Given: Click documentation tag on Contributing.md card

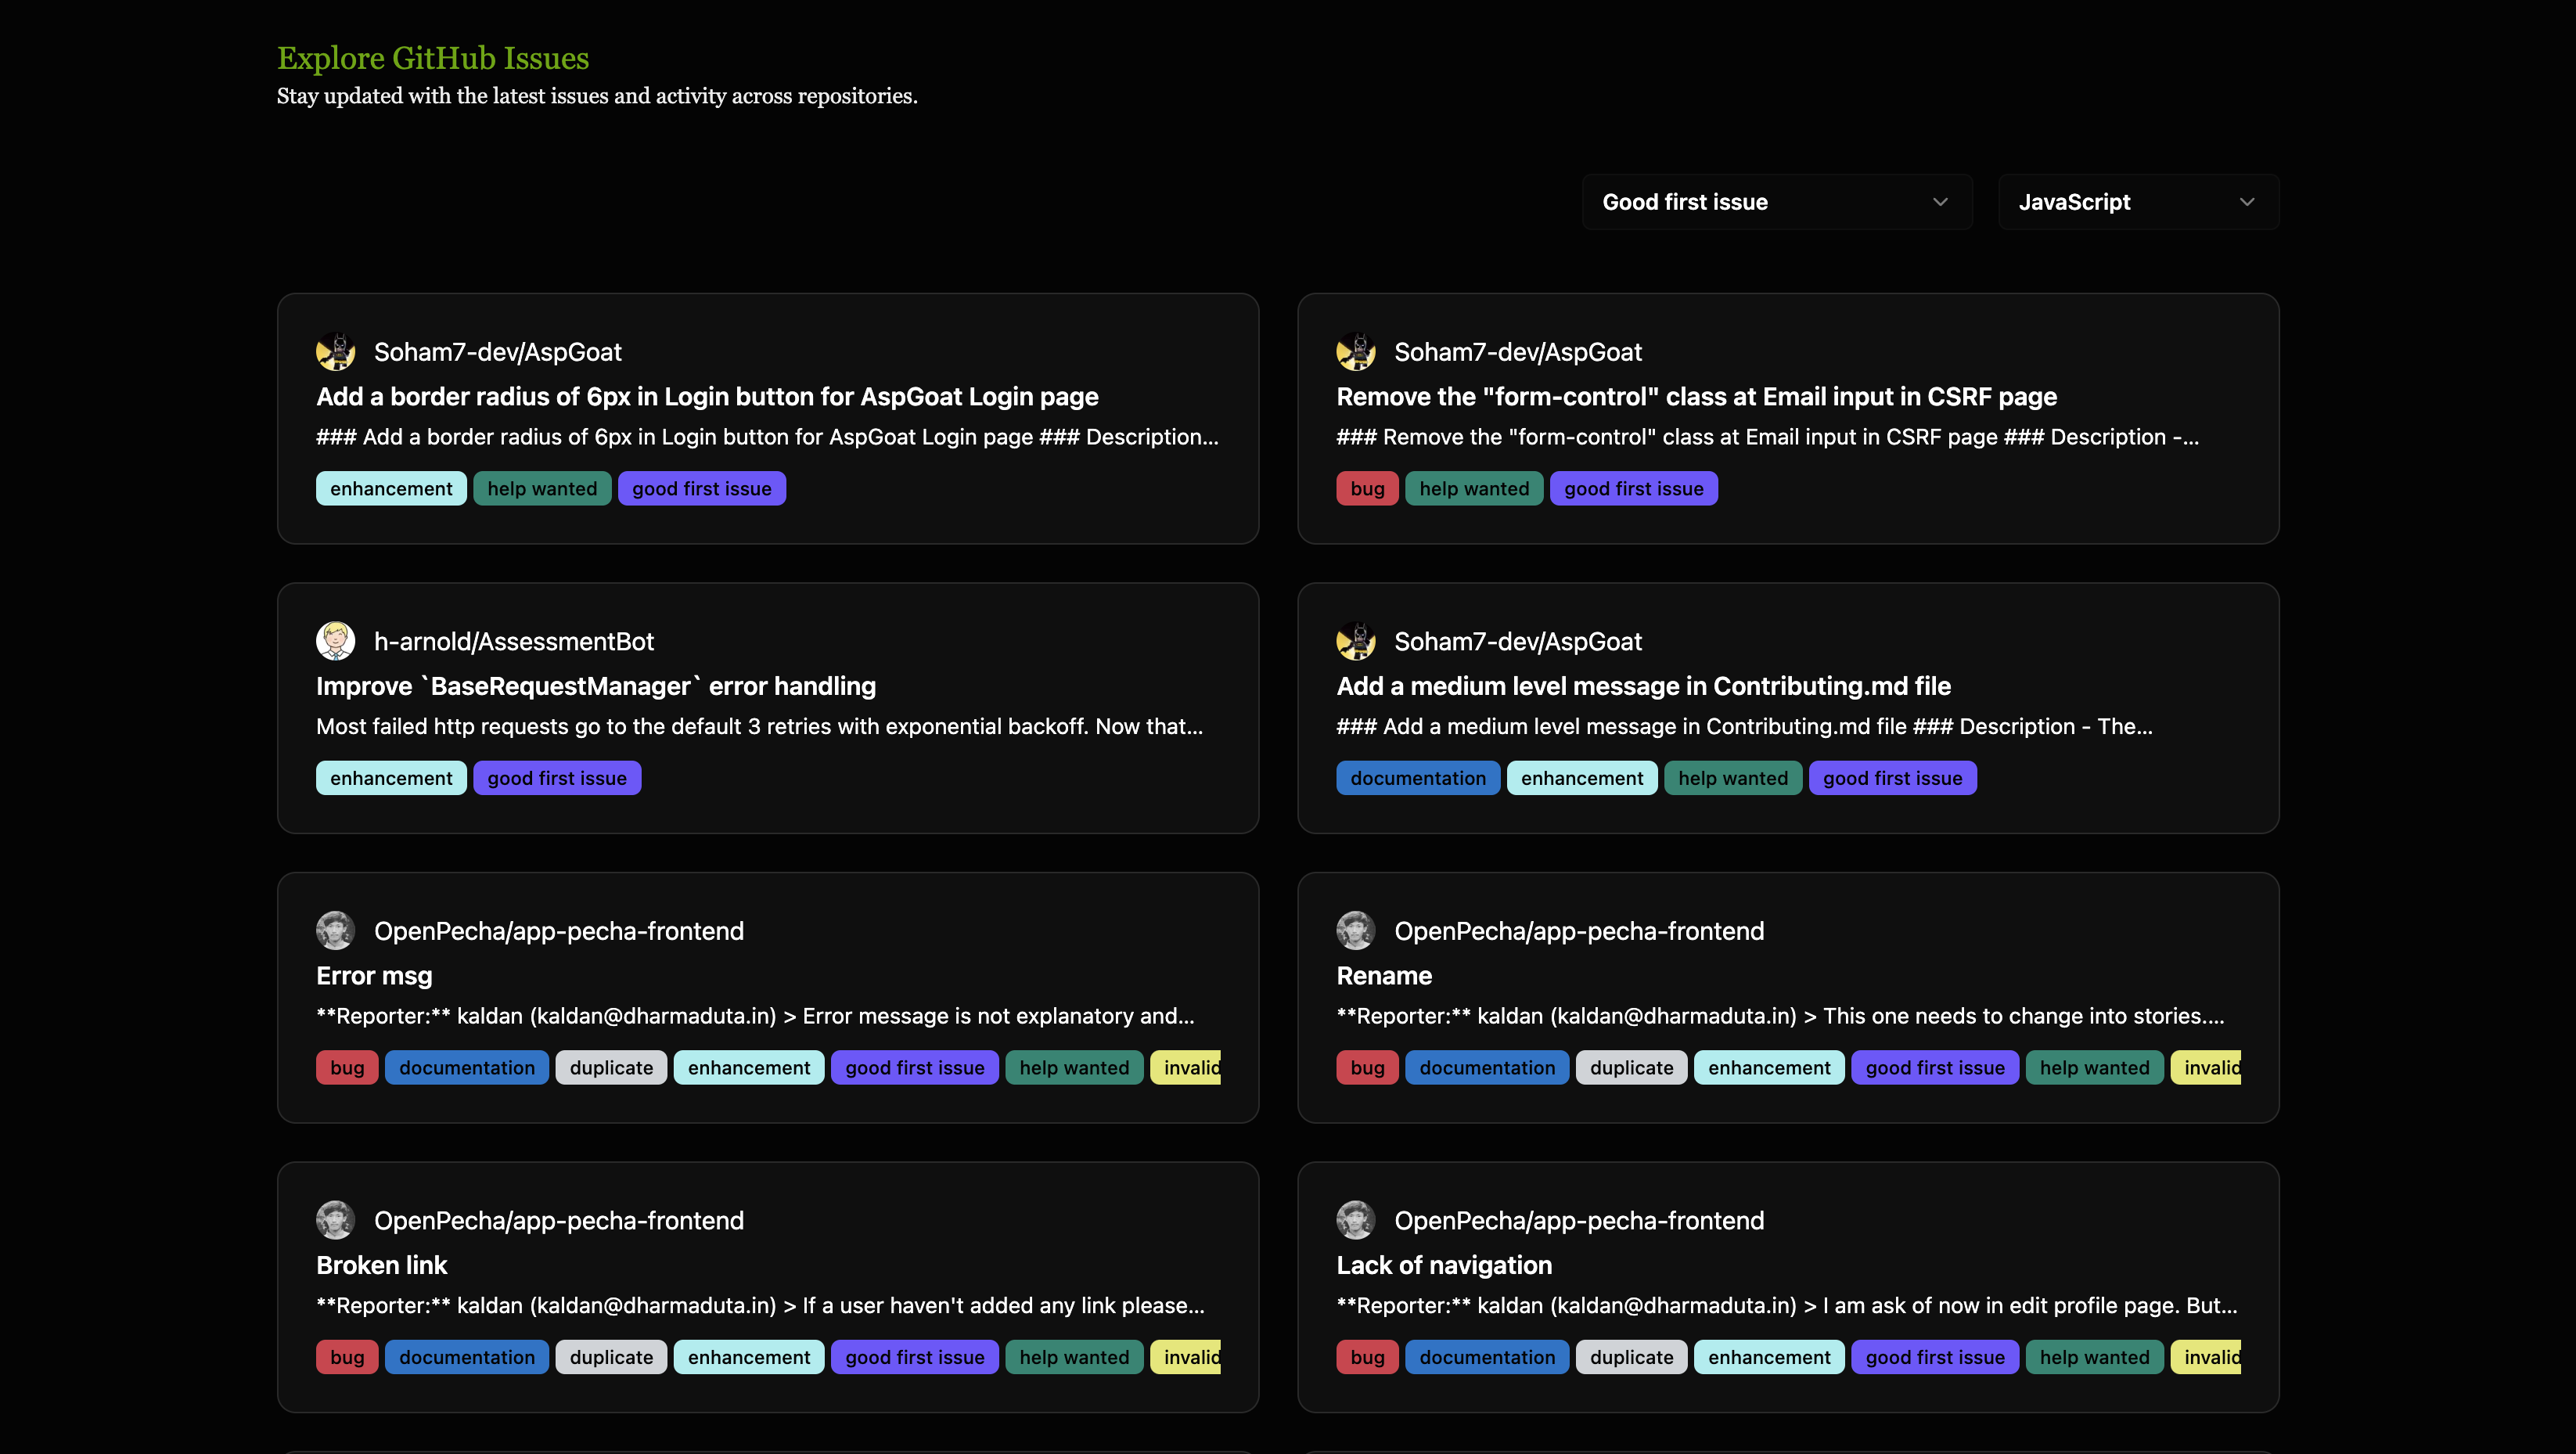Looking at the screenshot, I should point(1418,778).
